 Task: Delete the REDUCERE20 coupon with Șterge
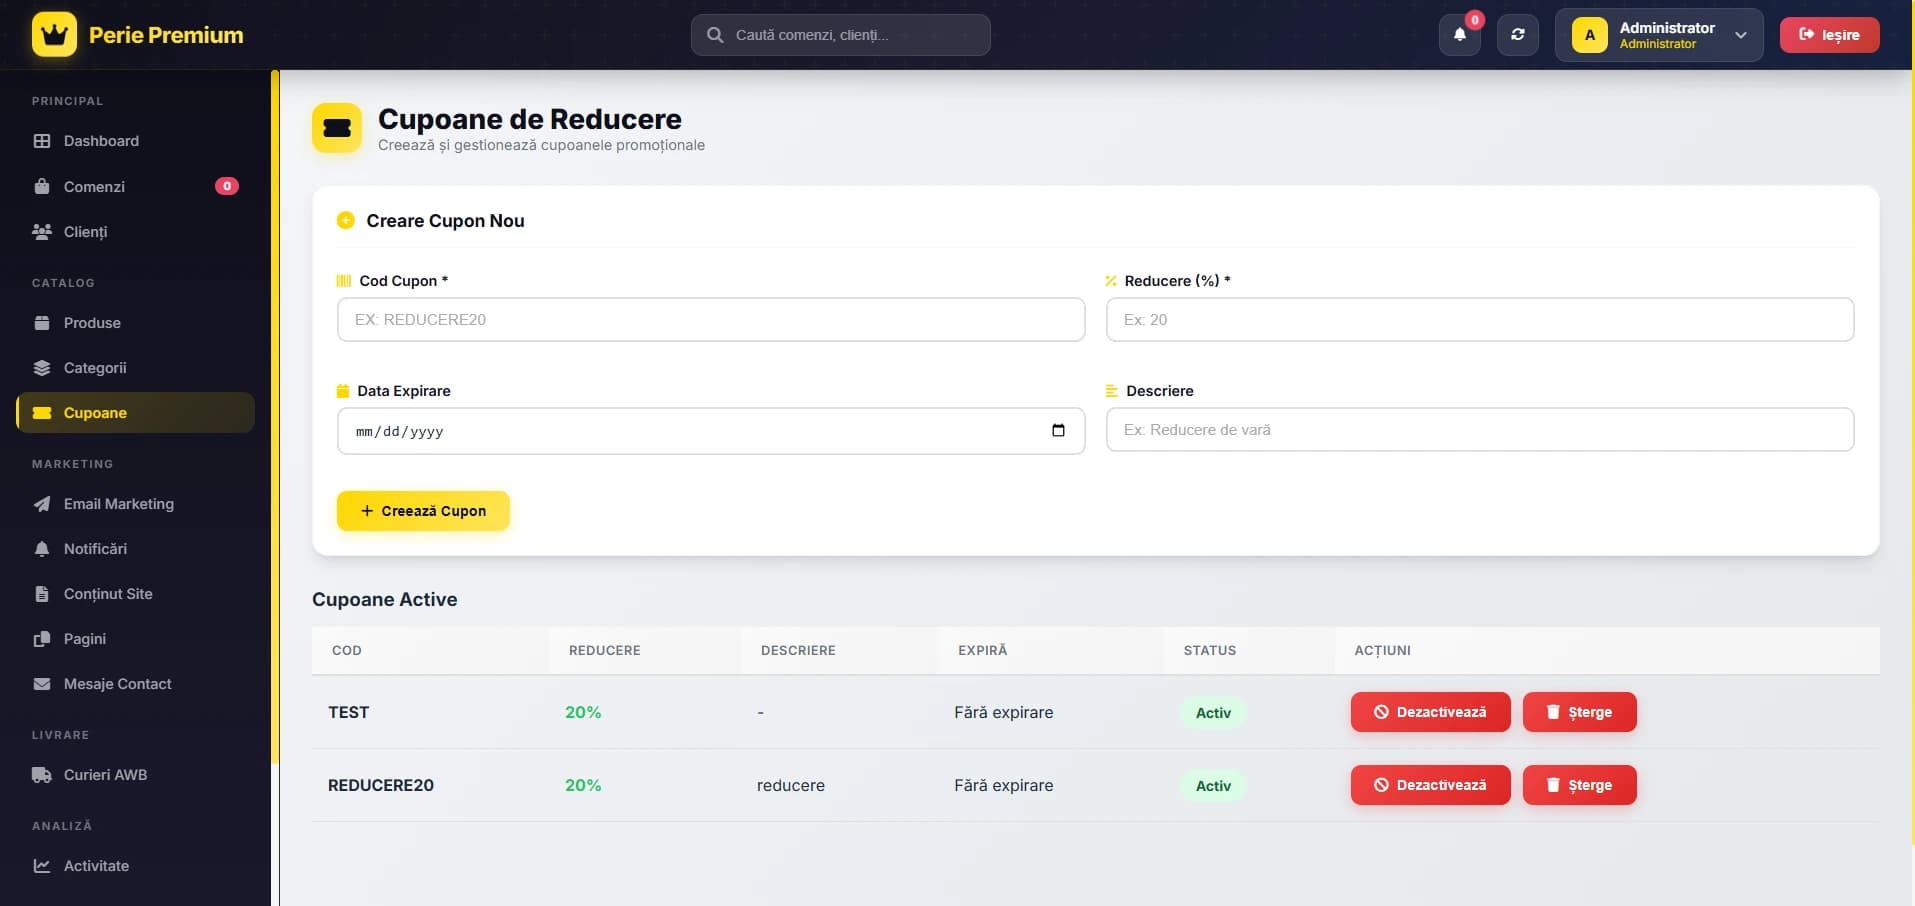tap(1579, 785)
